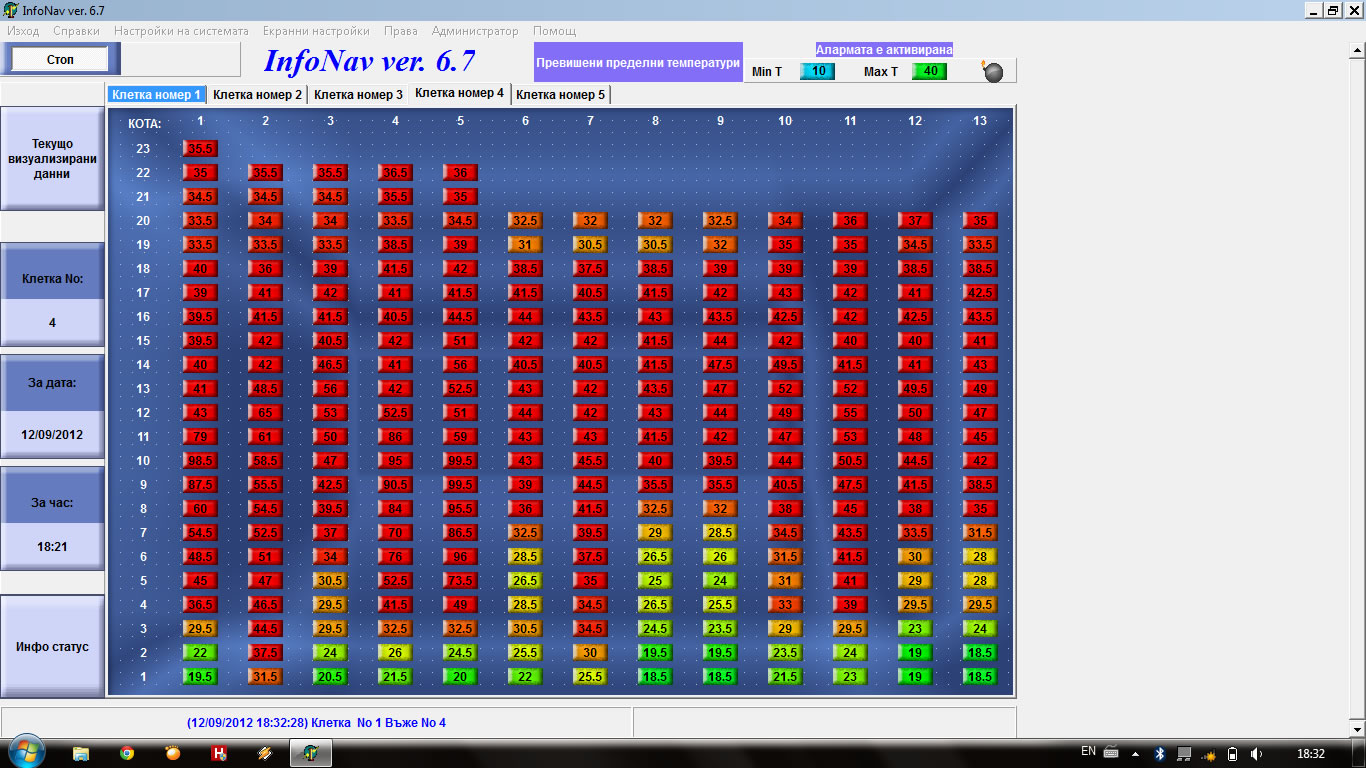Screen dimensions: 1366x768
Task: Select the sensor cell showing 73.5
Action: pos(460,581)
